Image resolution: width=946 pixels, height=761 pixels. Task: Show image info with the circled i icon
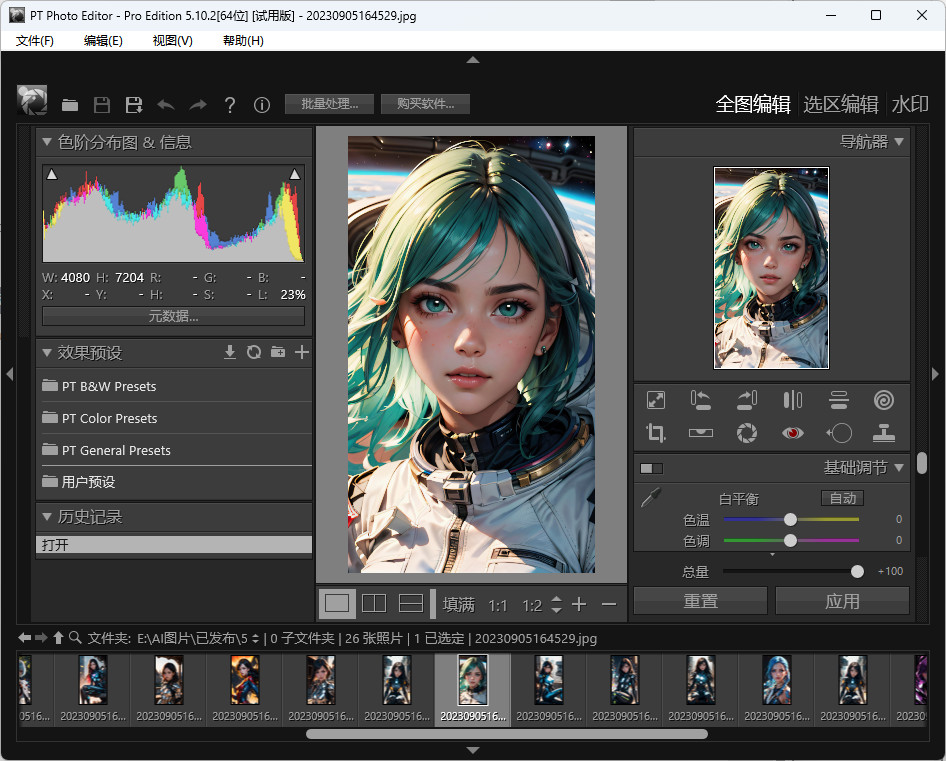click(262, 105)
